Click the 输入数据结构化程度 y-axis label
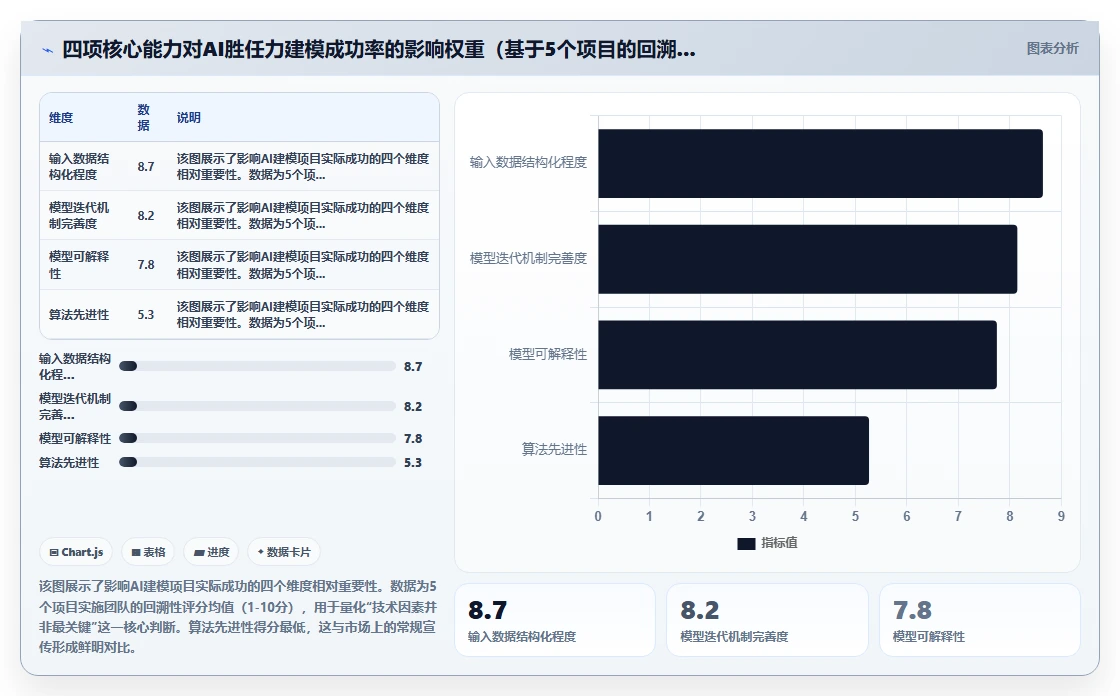 coord(528,162)
